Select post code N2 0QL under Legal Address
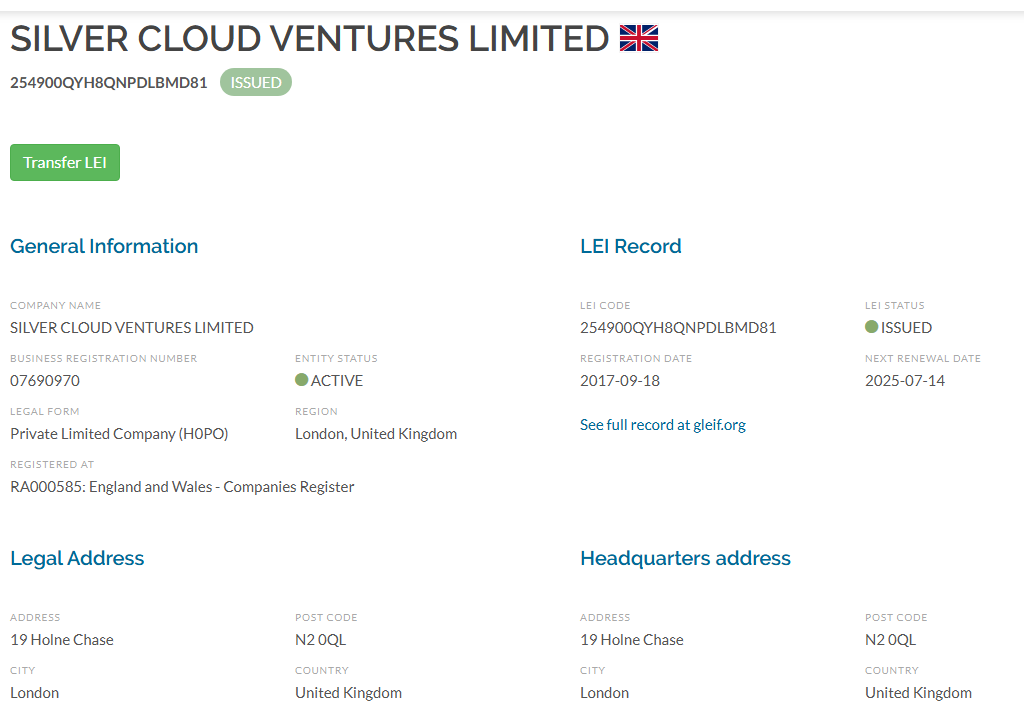1024x724 pixels. pyautogui.click(x=320, y=640)
